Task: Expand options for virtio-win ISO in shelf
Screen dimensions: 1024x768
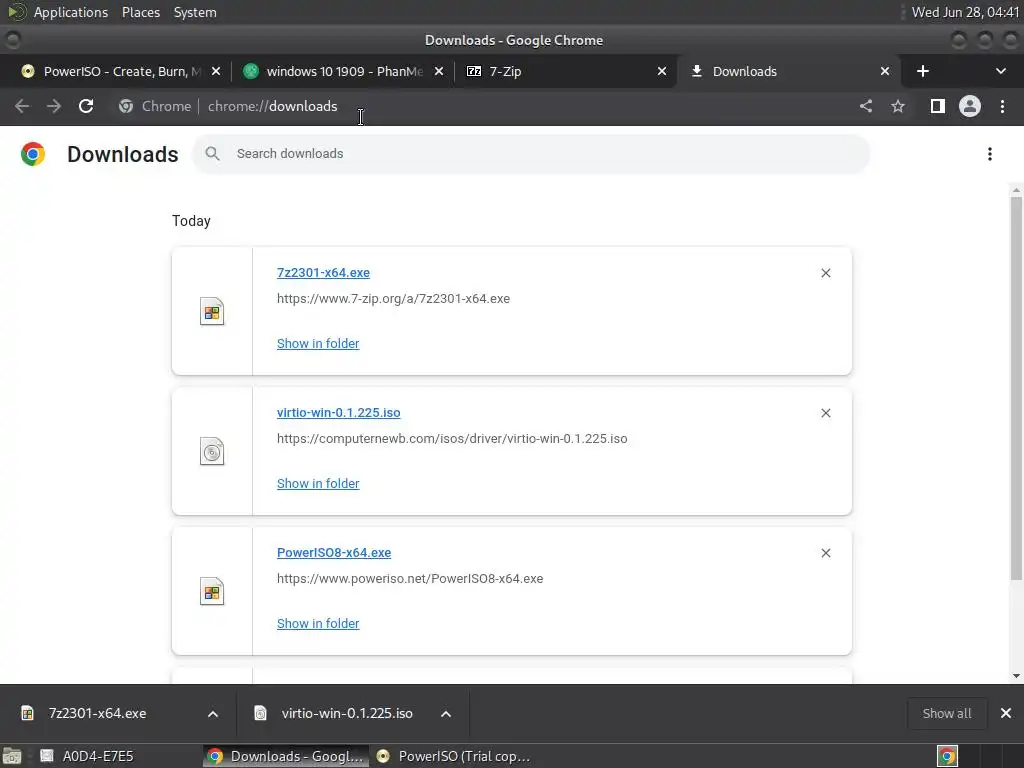Action: click(446, 714)
